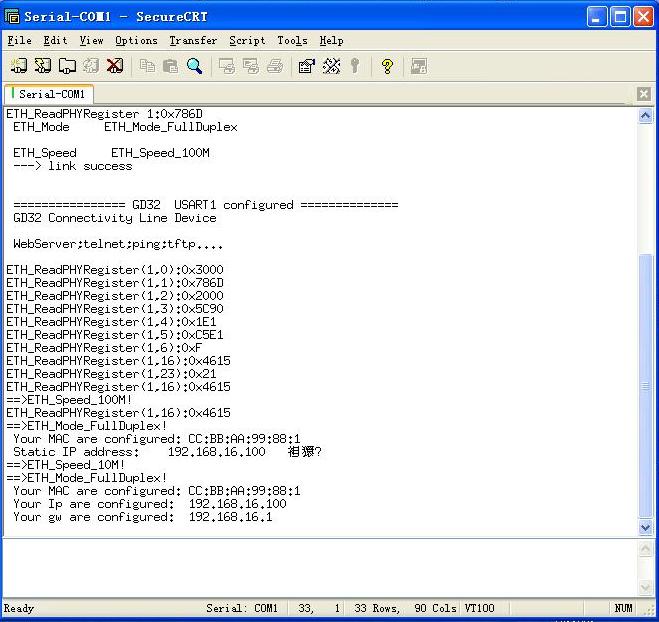Click 'Your gw are configured' line
Screen dimensions: 659x622
click(142, 517)
